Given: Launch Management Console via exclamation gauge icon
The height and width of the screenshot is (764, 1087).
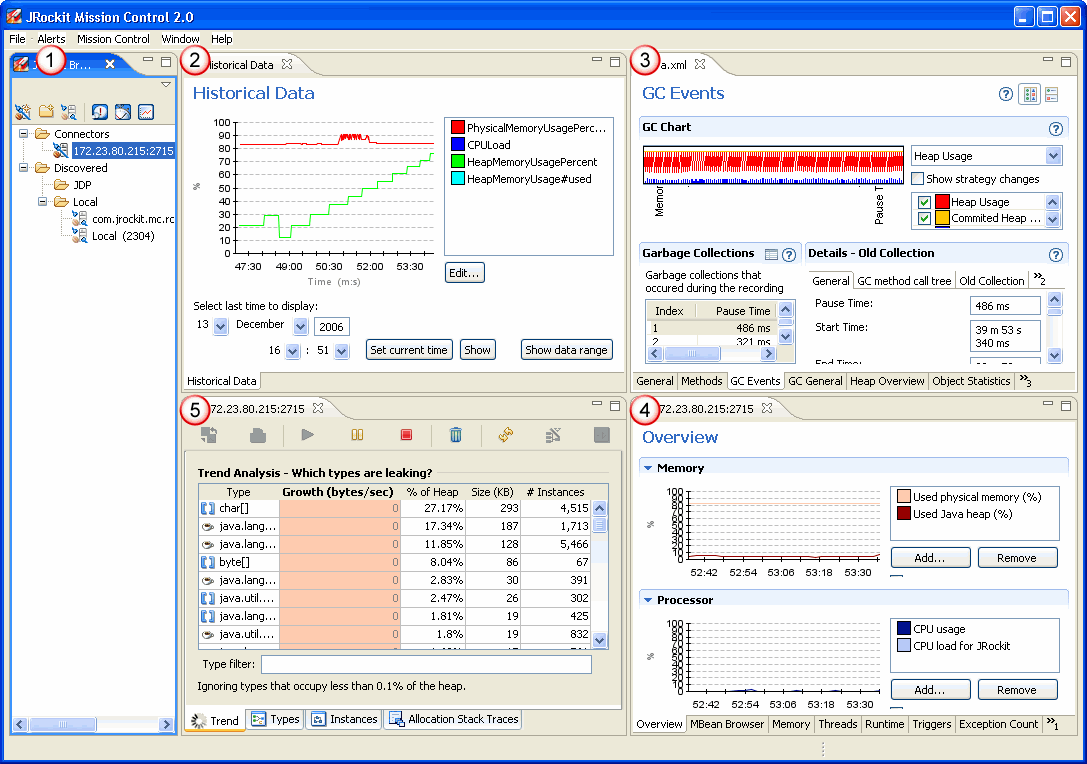Looking at the screenshot, I should (100, 112).
